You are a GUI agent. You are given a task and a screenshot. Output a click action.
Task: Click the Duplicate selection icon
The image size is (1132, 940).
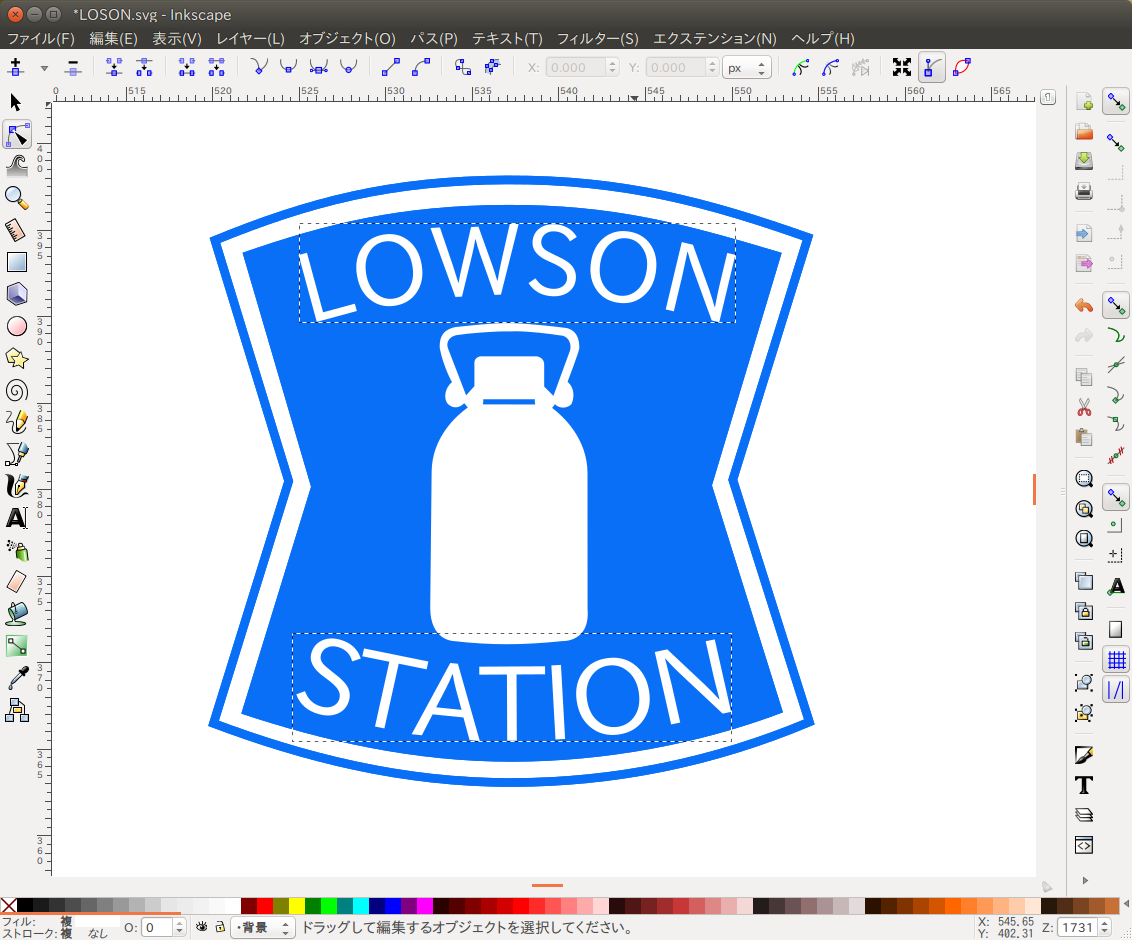[1084, 581]
